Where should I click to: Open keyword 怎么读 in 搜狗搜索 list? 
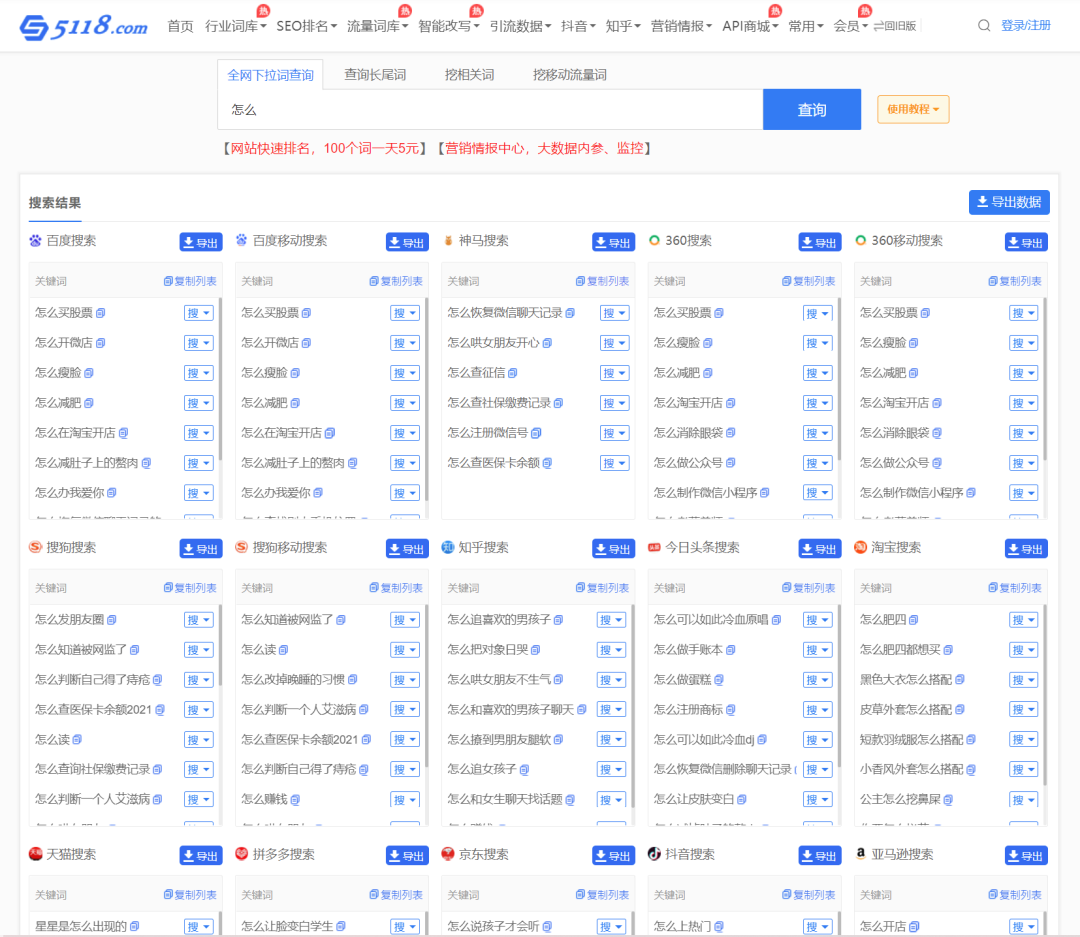point(52,739)
